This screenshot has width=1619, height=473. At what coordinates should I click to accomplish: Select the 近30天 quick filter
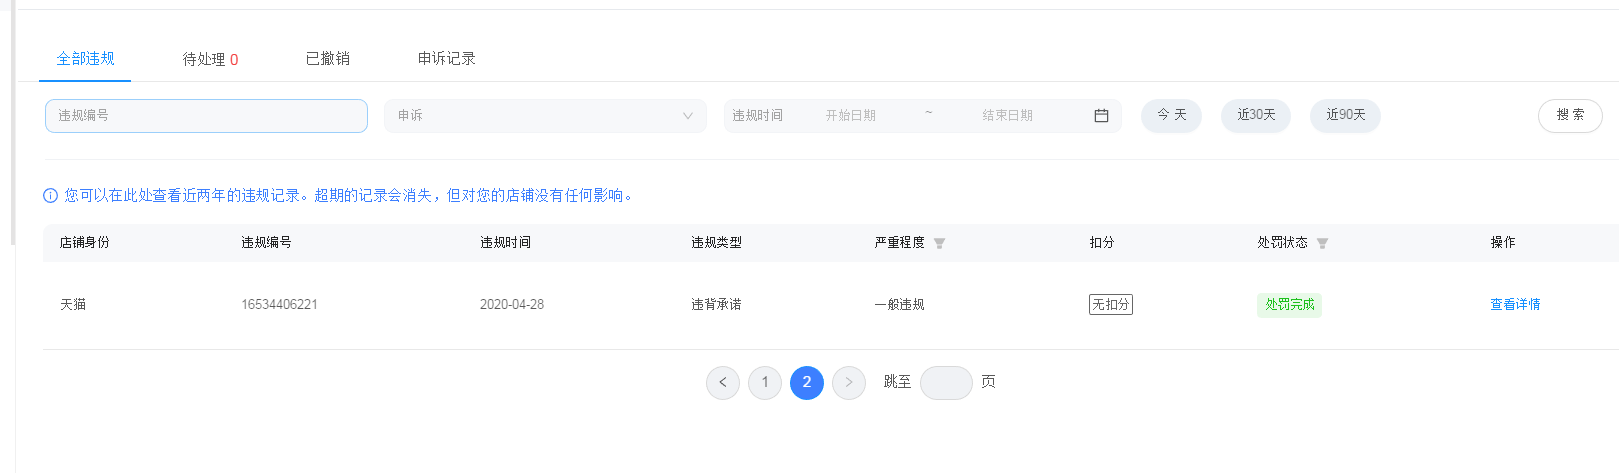1256,116
